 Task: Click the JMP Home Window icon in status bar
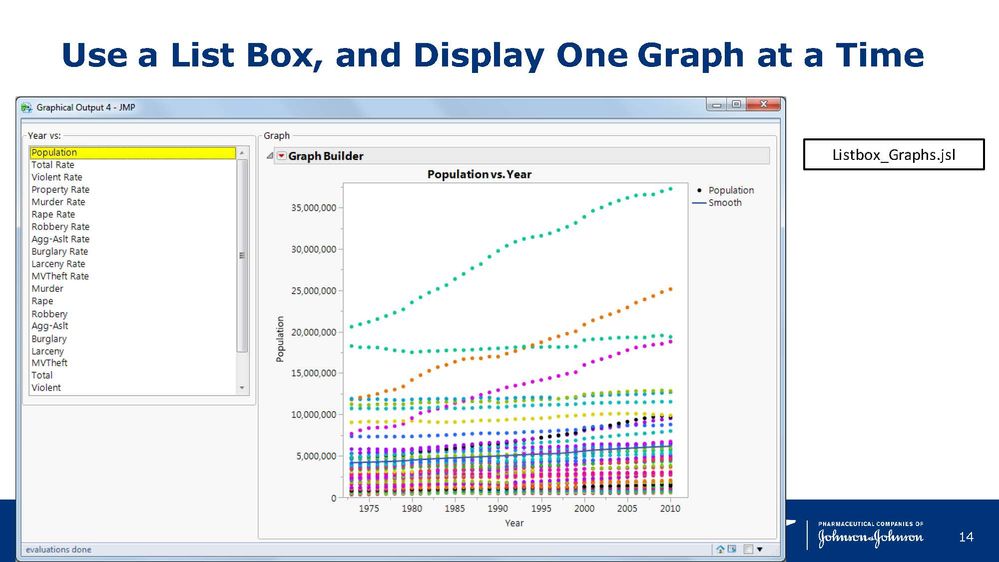click(720, 549)
